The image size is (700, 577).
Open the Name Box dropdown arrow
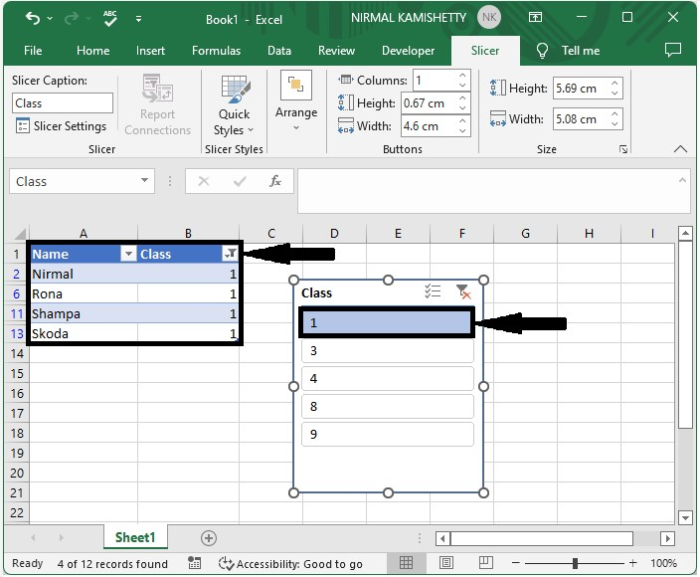144,180
